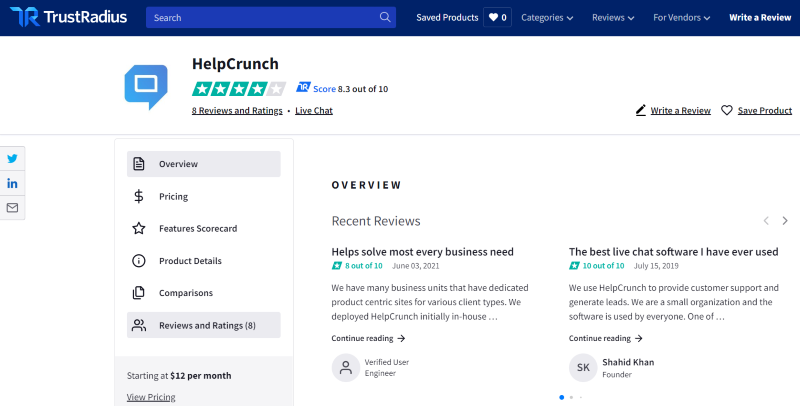Share on Twitter

[x=12, y=159]
